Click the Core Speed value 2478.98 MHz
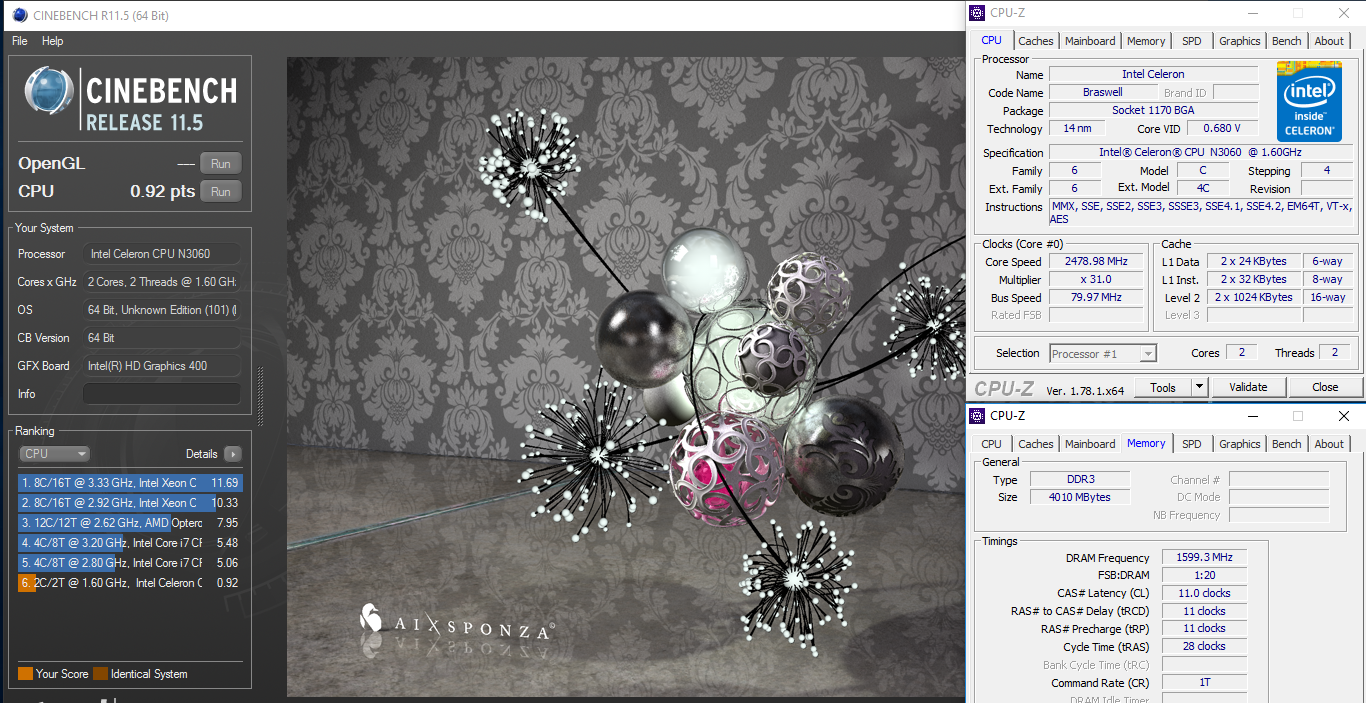This screenshot has height=703, width=1366. tap(1096, 262)
